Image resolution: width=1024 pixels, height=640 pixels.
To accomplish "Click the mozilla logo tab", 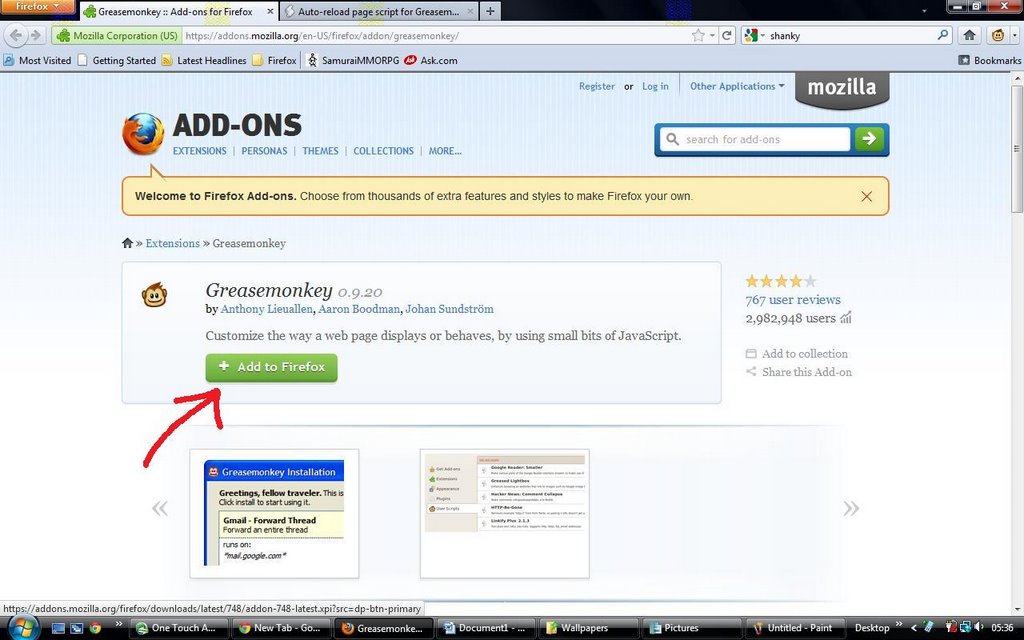I will [842, 88].
